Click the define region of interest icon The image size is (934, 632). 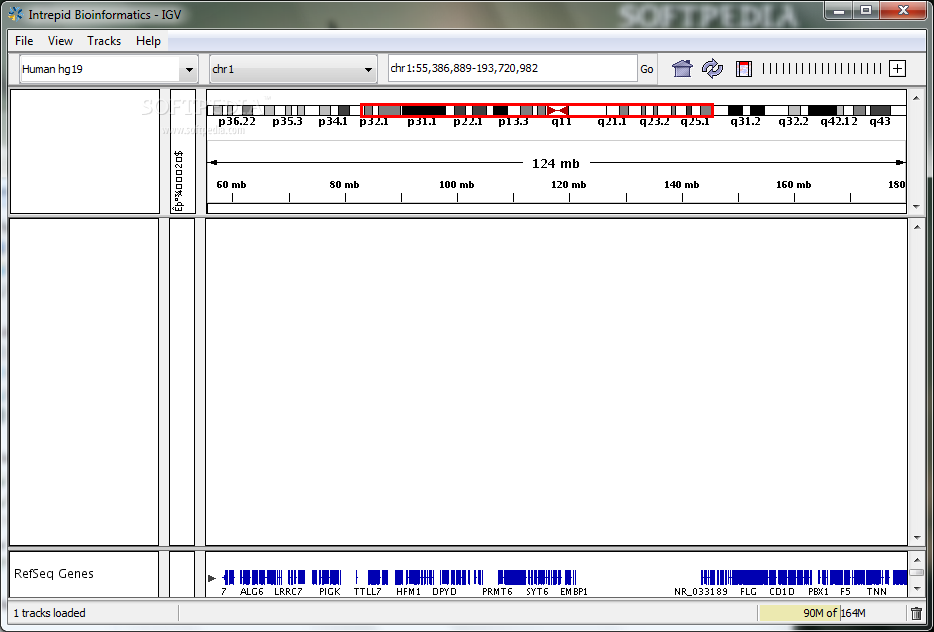click(743, 69)
